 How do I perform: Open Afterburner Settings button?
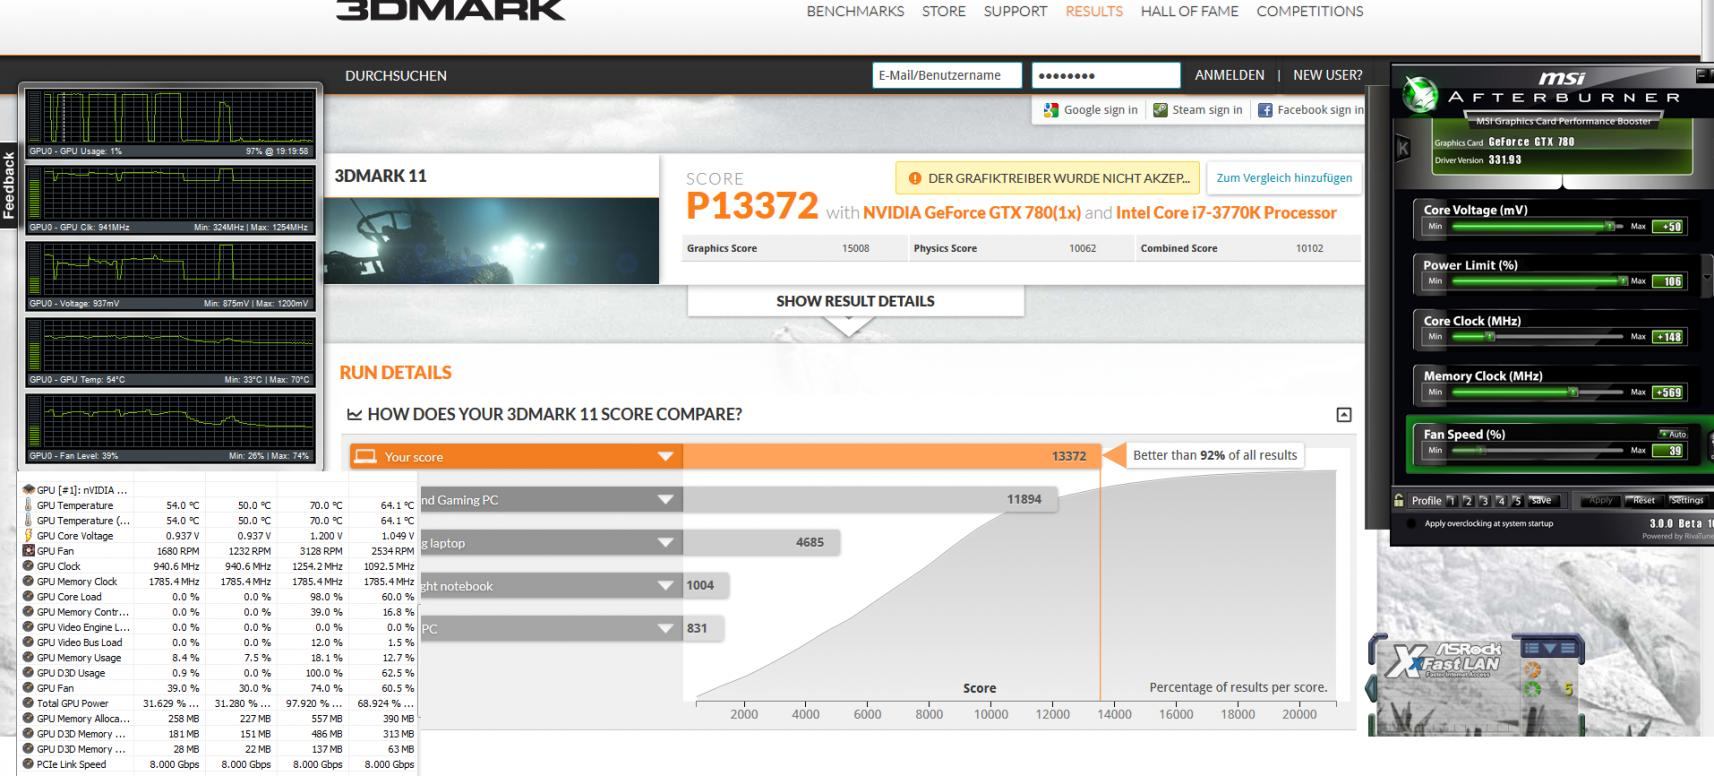[1688, 500]
